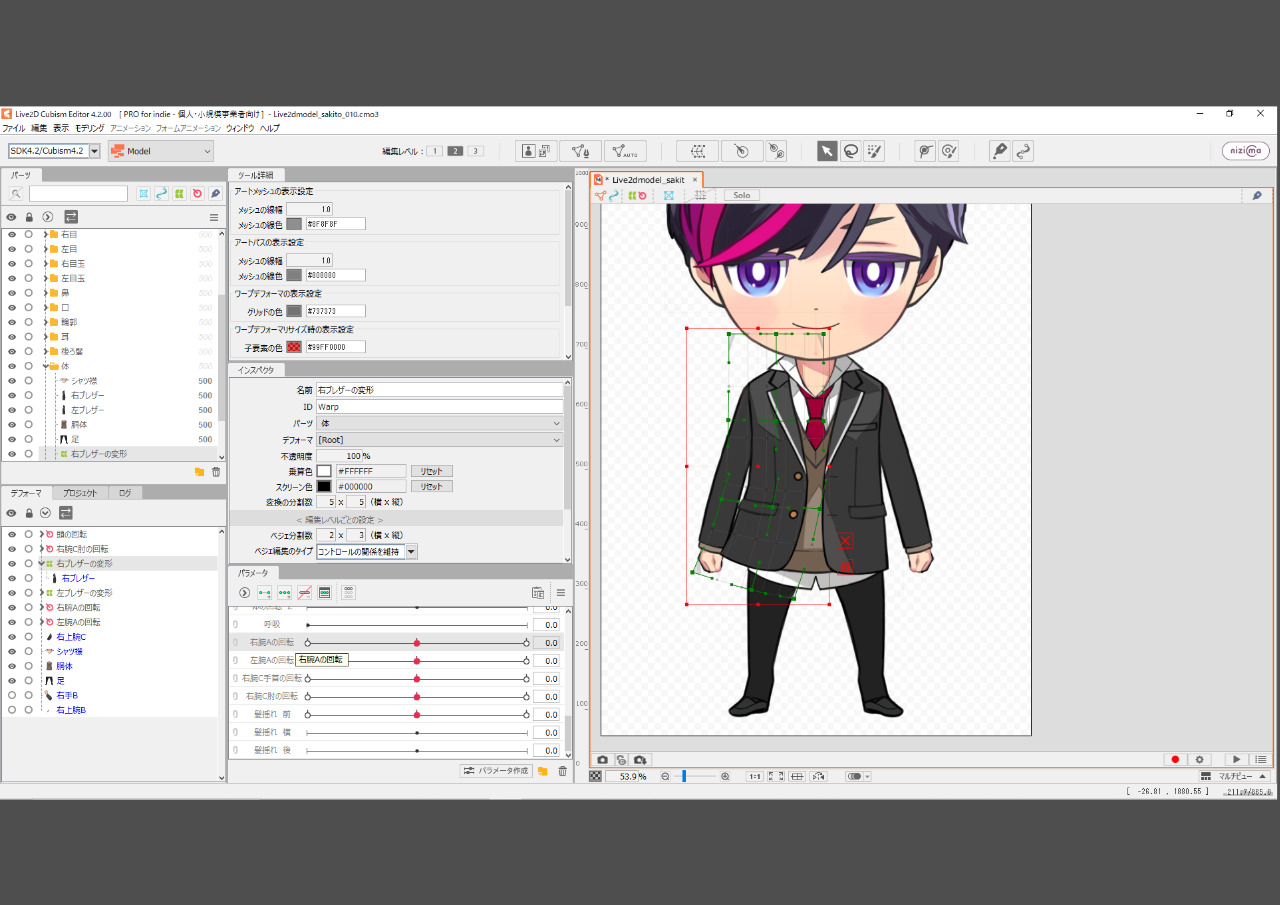The height and width of the screenshot is (905, 1280).
Task: Click the play button below canvas
Action: tap(1236, 760)
